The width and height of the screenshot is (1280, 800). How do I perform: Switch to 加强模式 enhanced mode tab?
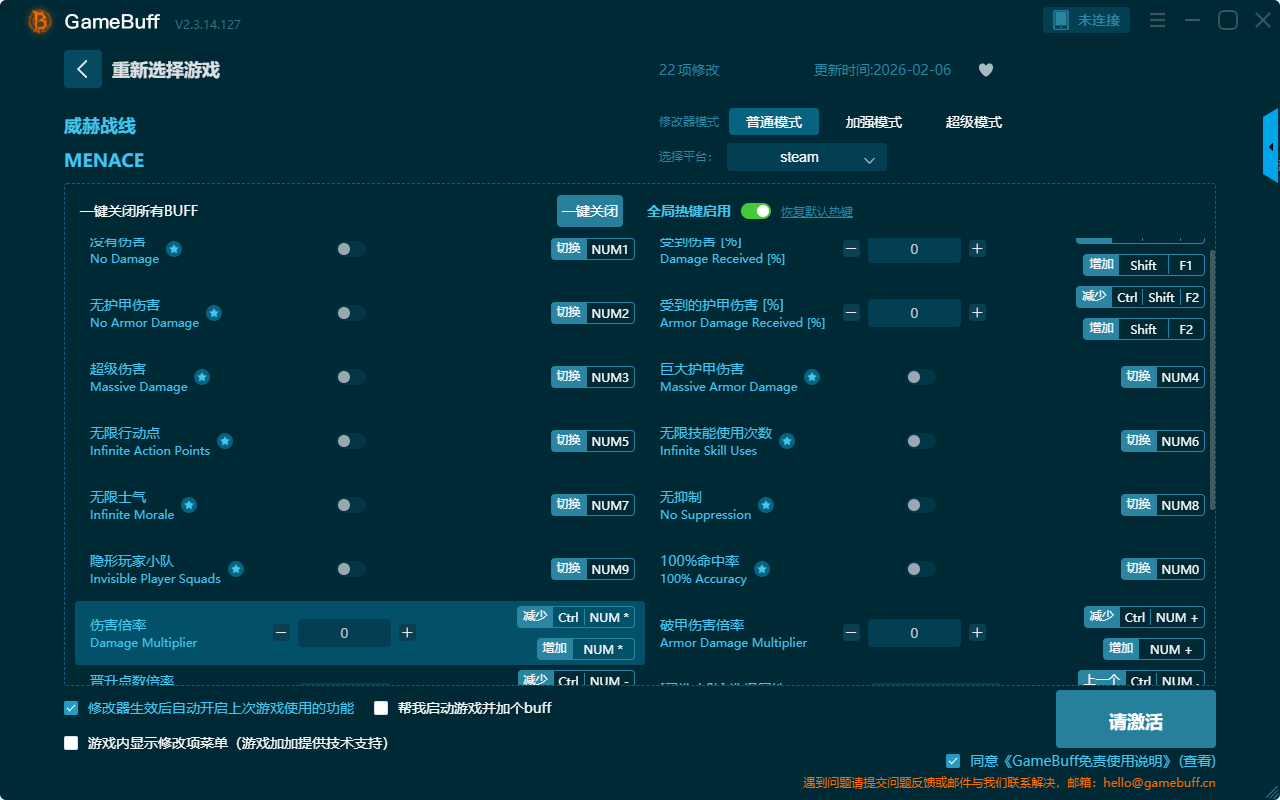pos(873,122)
